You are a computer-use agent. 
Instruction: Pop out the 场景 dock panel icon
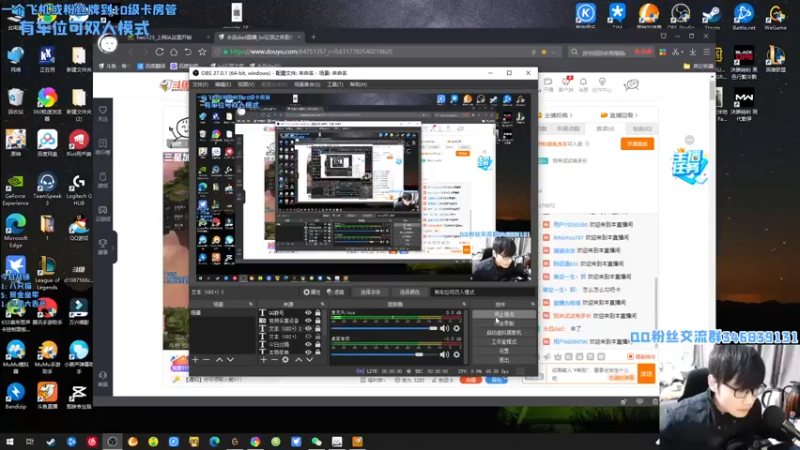click(x=251, y=304)
